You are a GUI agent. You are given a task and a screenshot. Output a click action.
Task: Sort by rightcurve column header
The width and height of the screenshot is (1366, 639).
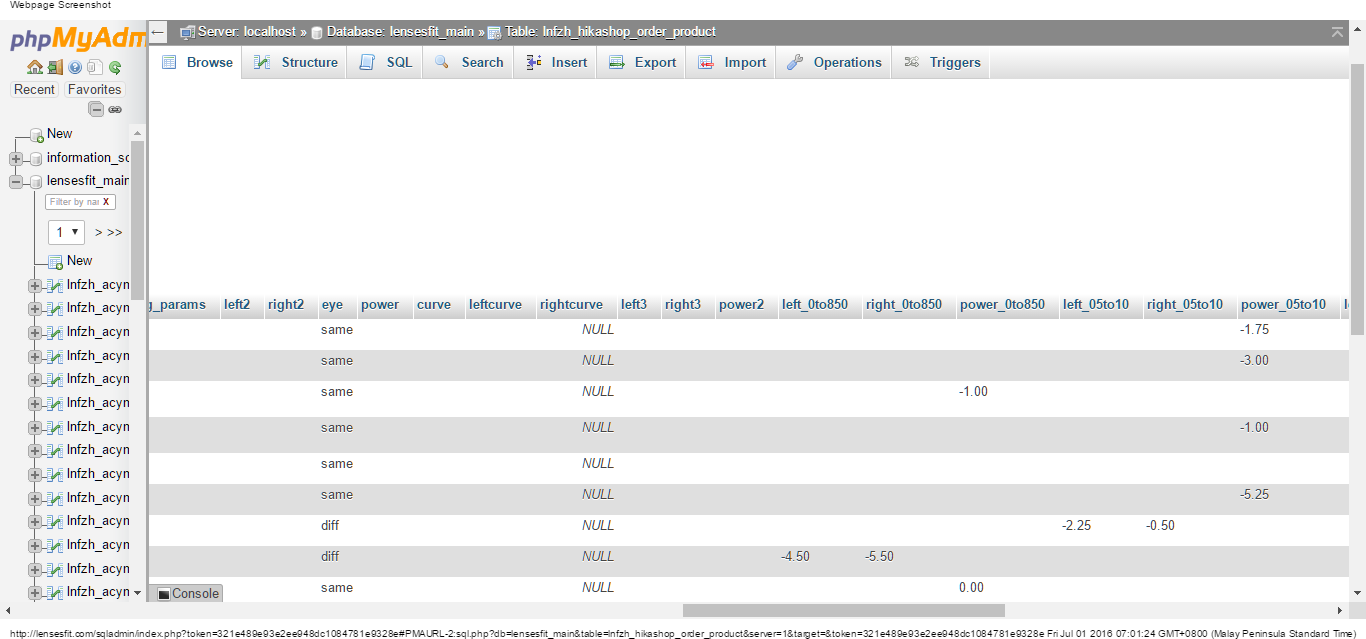tap(571, 305)
